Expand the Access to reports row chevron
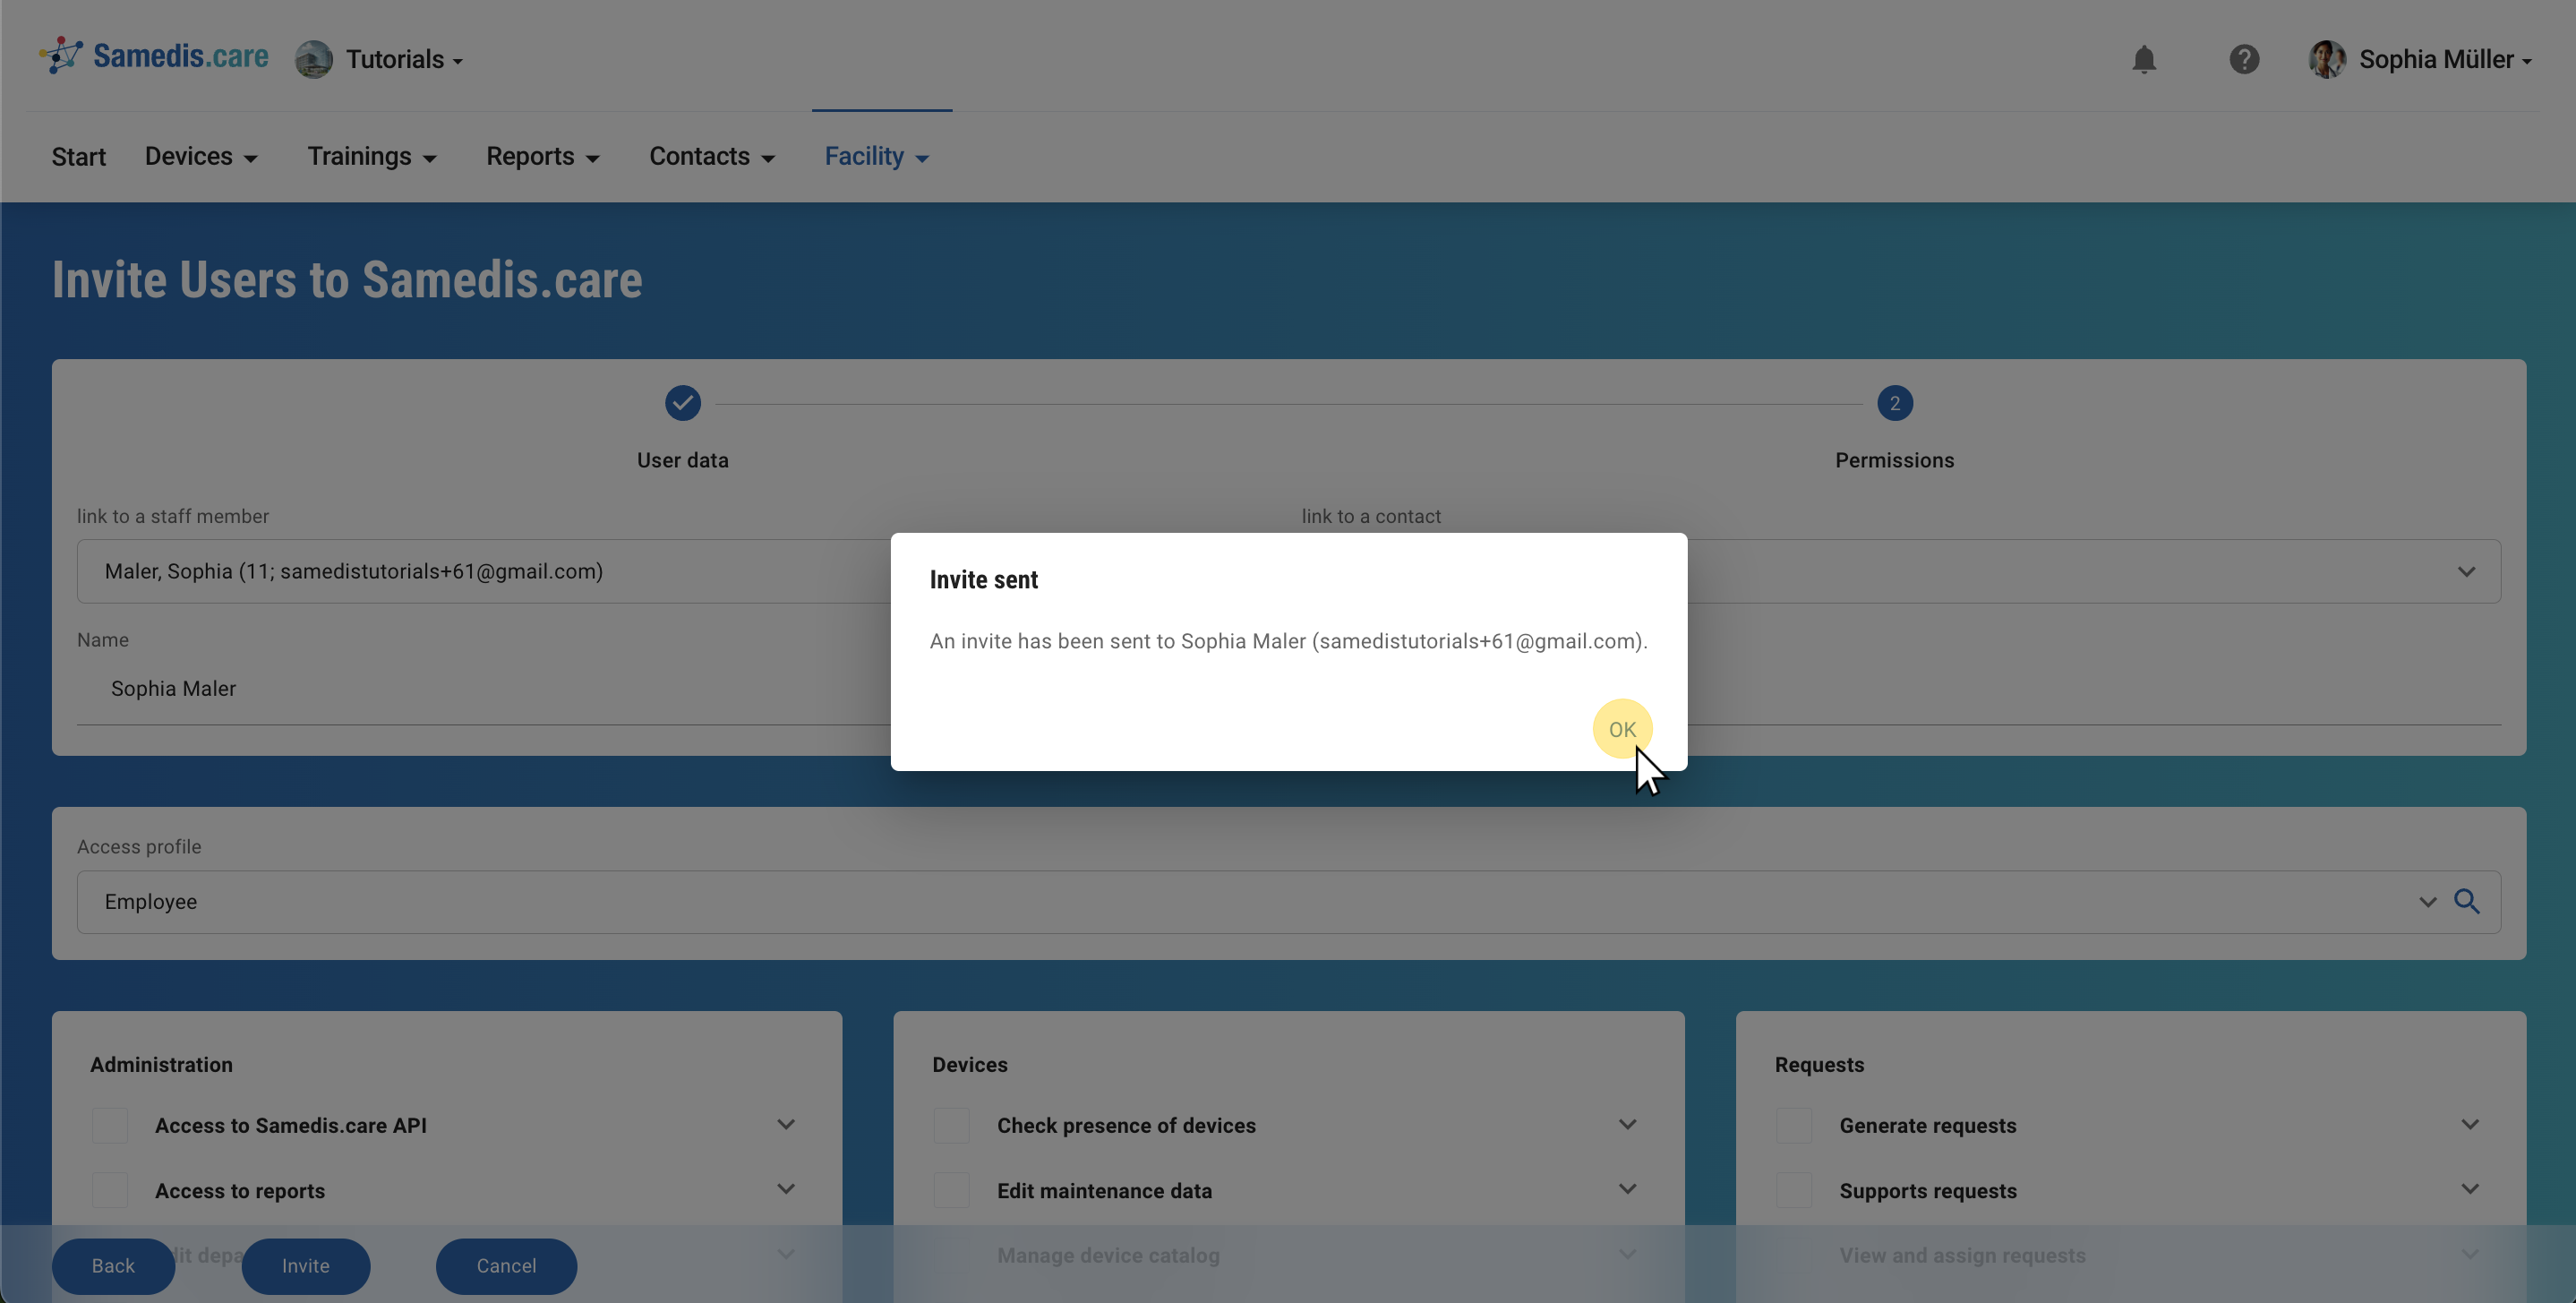Viewport: 2576px width, 1303px height. pyautogui.click(x=786, y=1189)
